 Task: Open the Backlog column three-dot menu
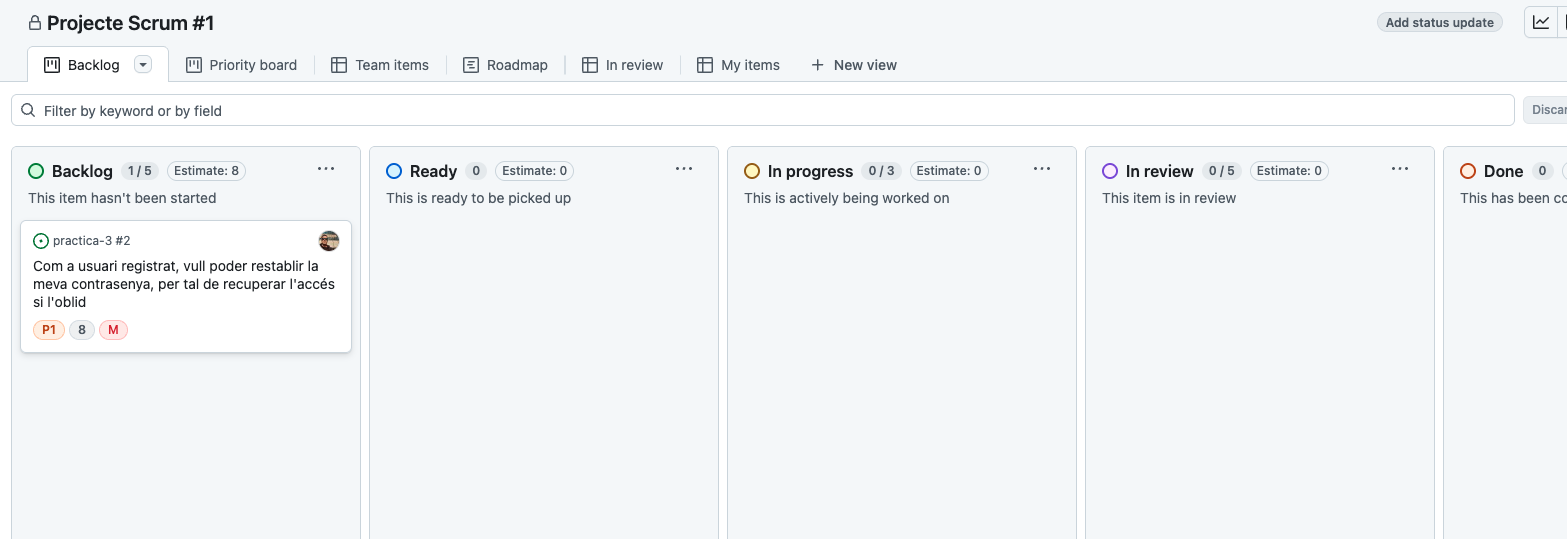tap(326, 169)
